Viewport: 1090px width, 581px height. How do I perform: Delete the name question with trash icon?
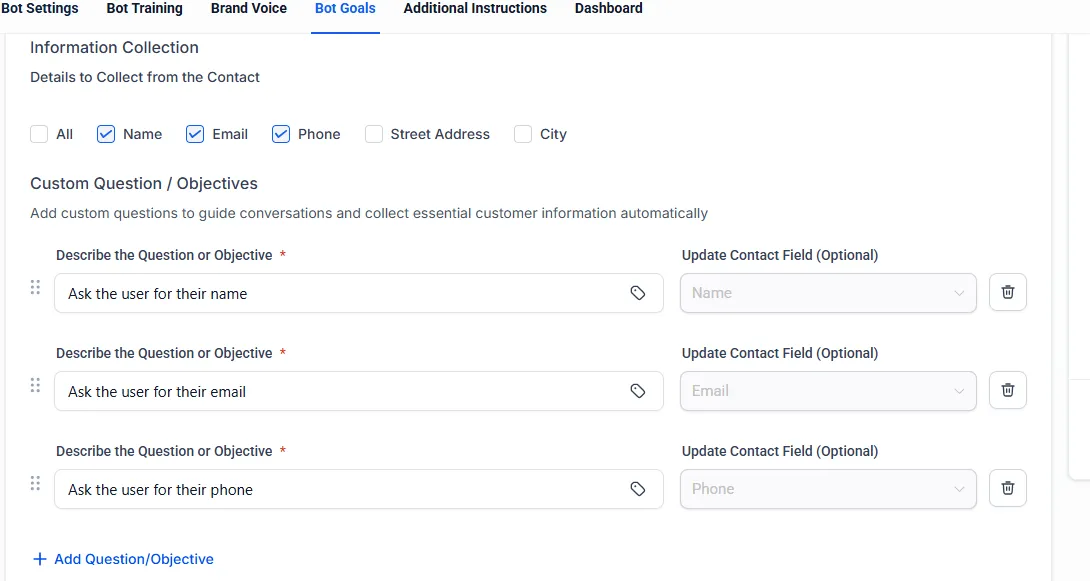pyautogui.click(x=1007, y=292)
